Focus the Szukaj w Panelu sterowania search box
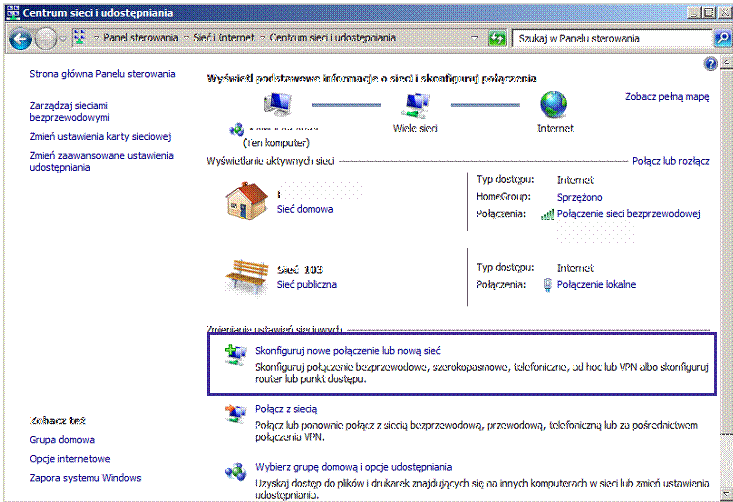Image resolution: width=733 pixels, height=502 pixels. pos(612,38)
